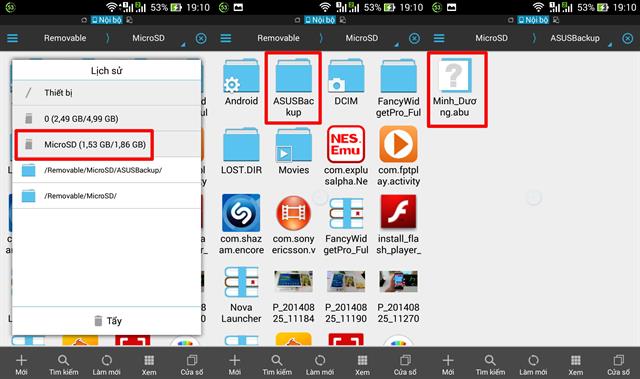Tap the circled X on the ASUSBackup folder screen
This screenshot has width=640, height=379.
tap(628, 38)
